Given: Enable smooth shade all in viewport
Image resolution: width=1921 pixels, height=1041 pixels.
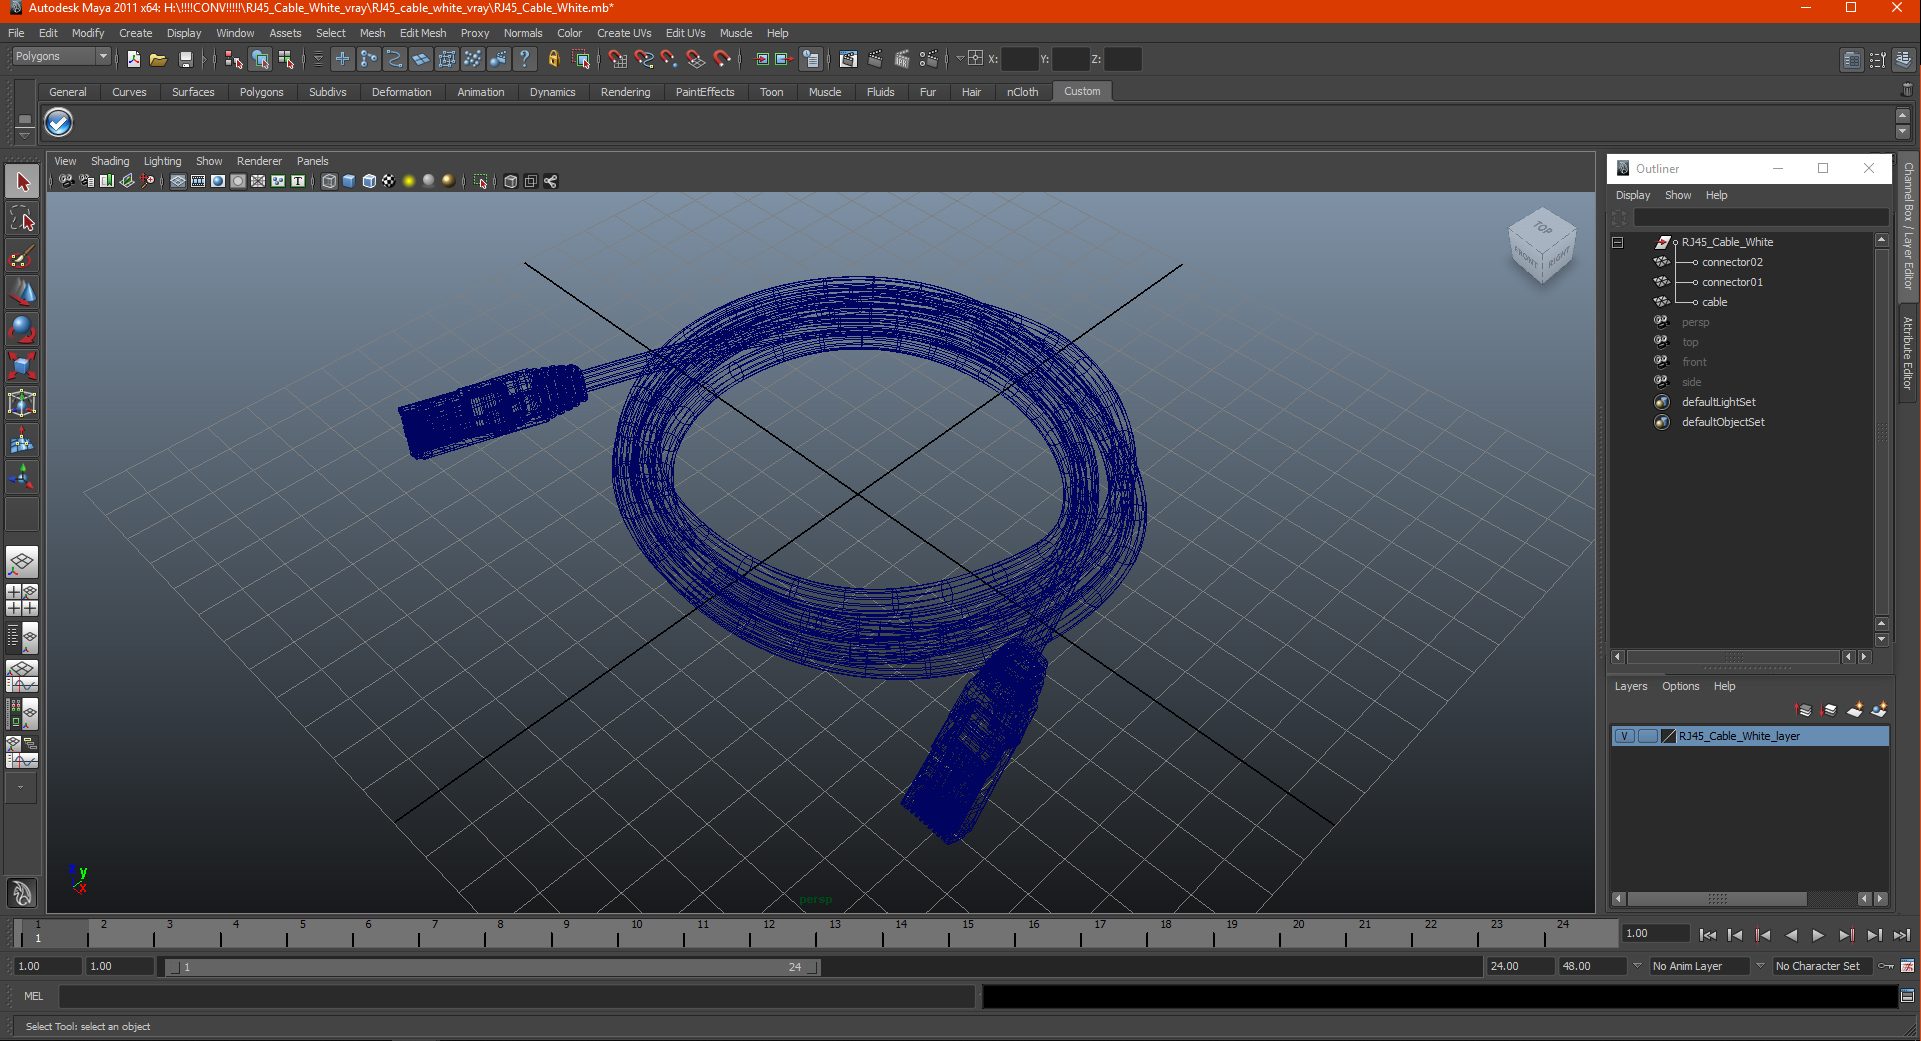Looking at the screenshot, I should click(x=349, y=181).
